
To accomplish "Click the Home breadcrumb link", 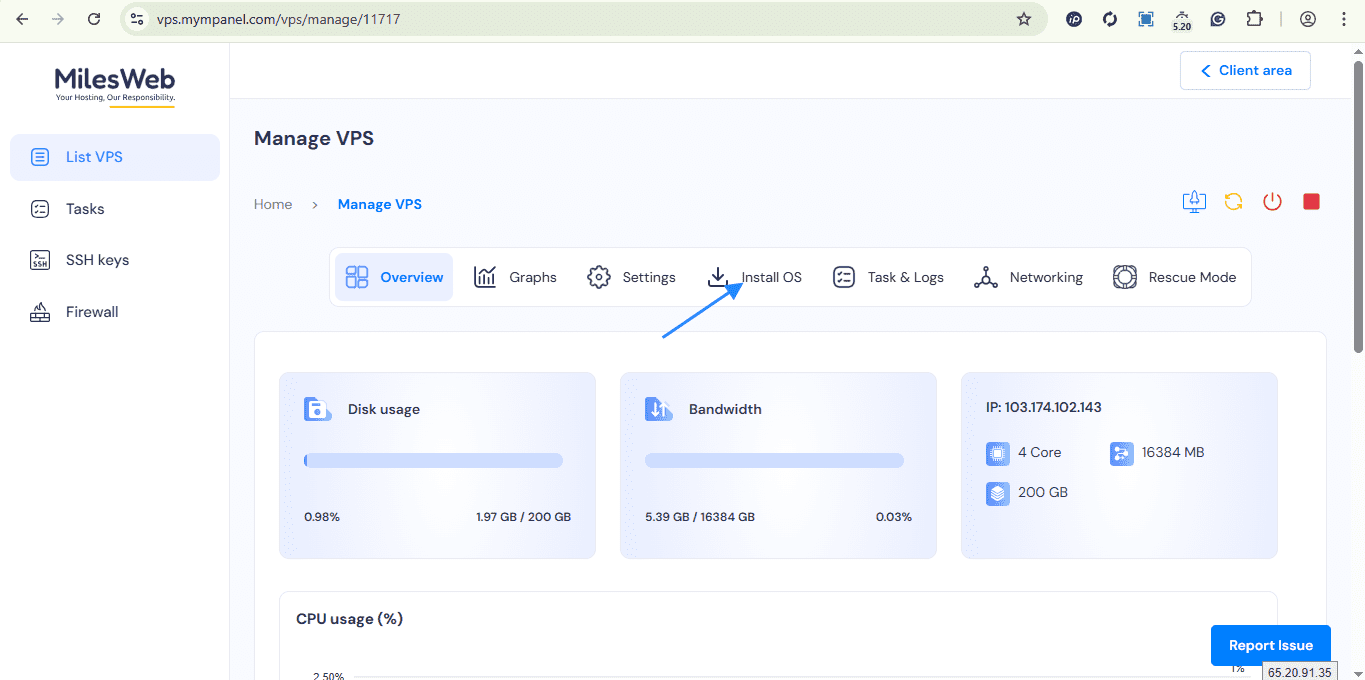I will coord(273,204).
